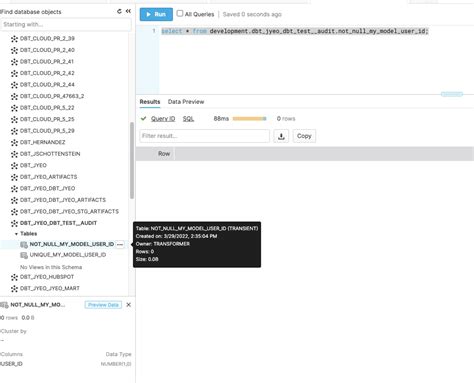This screenshot has width=474, height=383.
Task: Close the table details panel
Action: tap(129, 305)
